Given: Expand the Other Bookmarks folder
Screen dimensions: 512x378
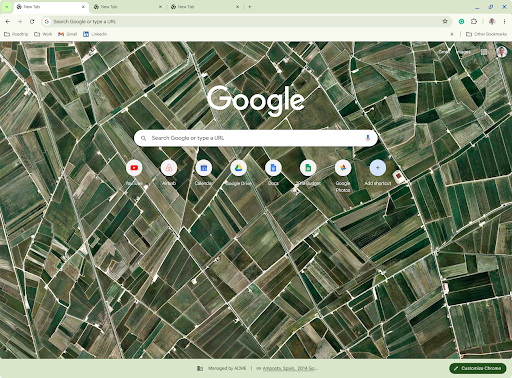Looking at the screenshot, I should point(486,34).
